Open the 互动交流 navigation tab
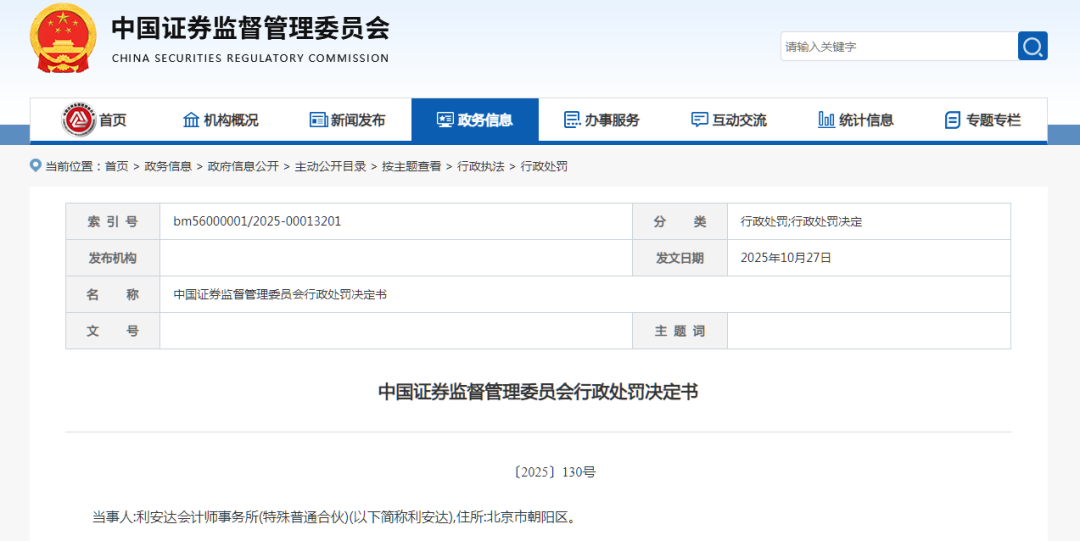The width and height of the screenshot is (1080, 541). coord(729,120)
